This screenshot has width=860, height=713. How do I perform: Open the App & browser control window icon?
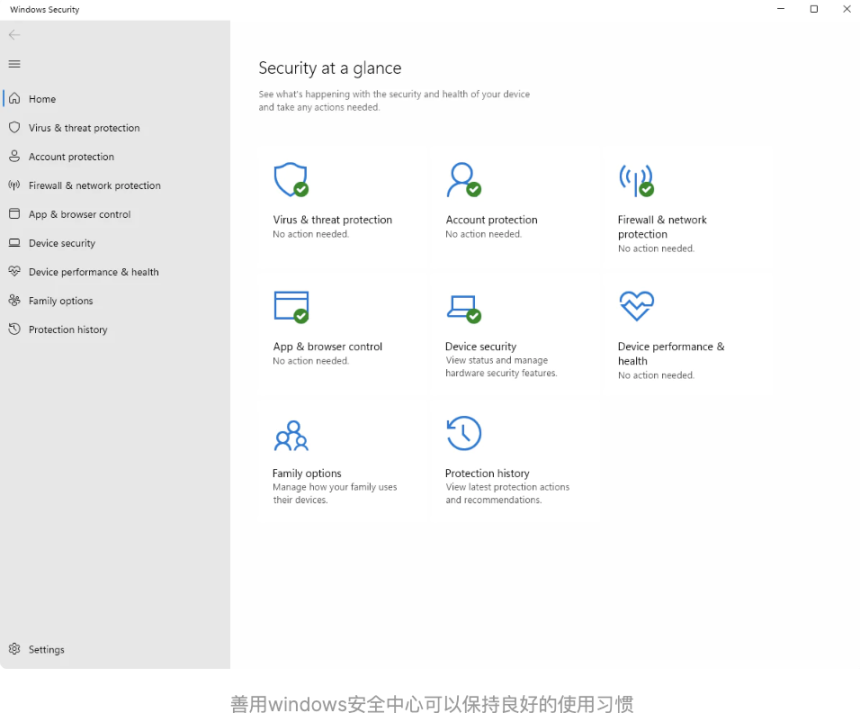[x=290, y=306]
